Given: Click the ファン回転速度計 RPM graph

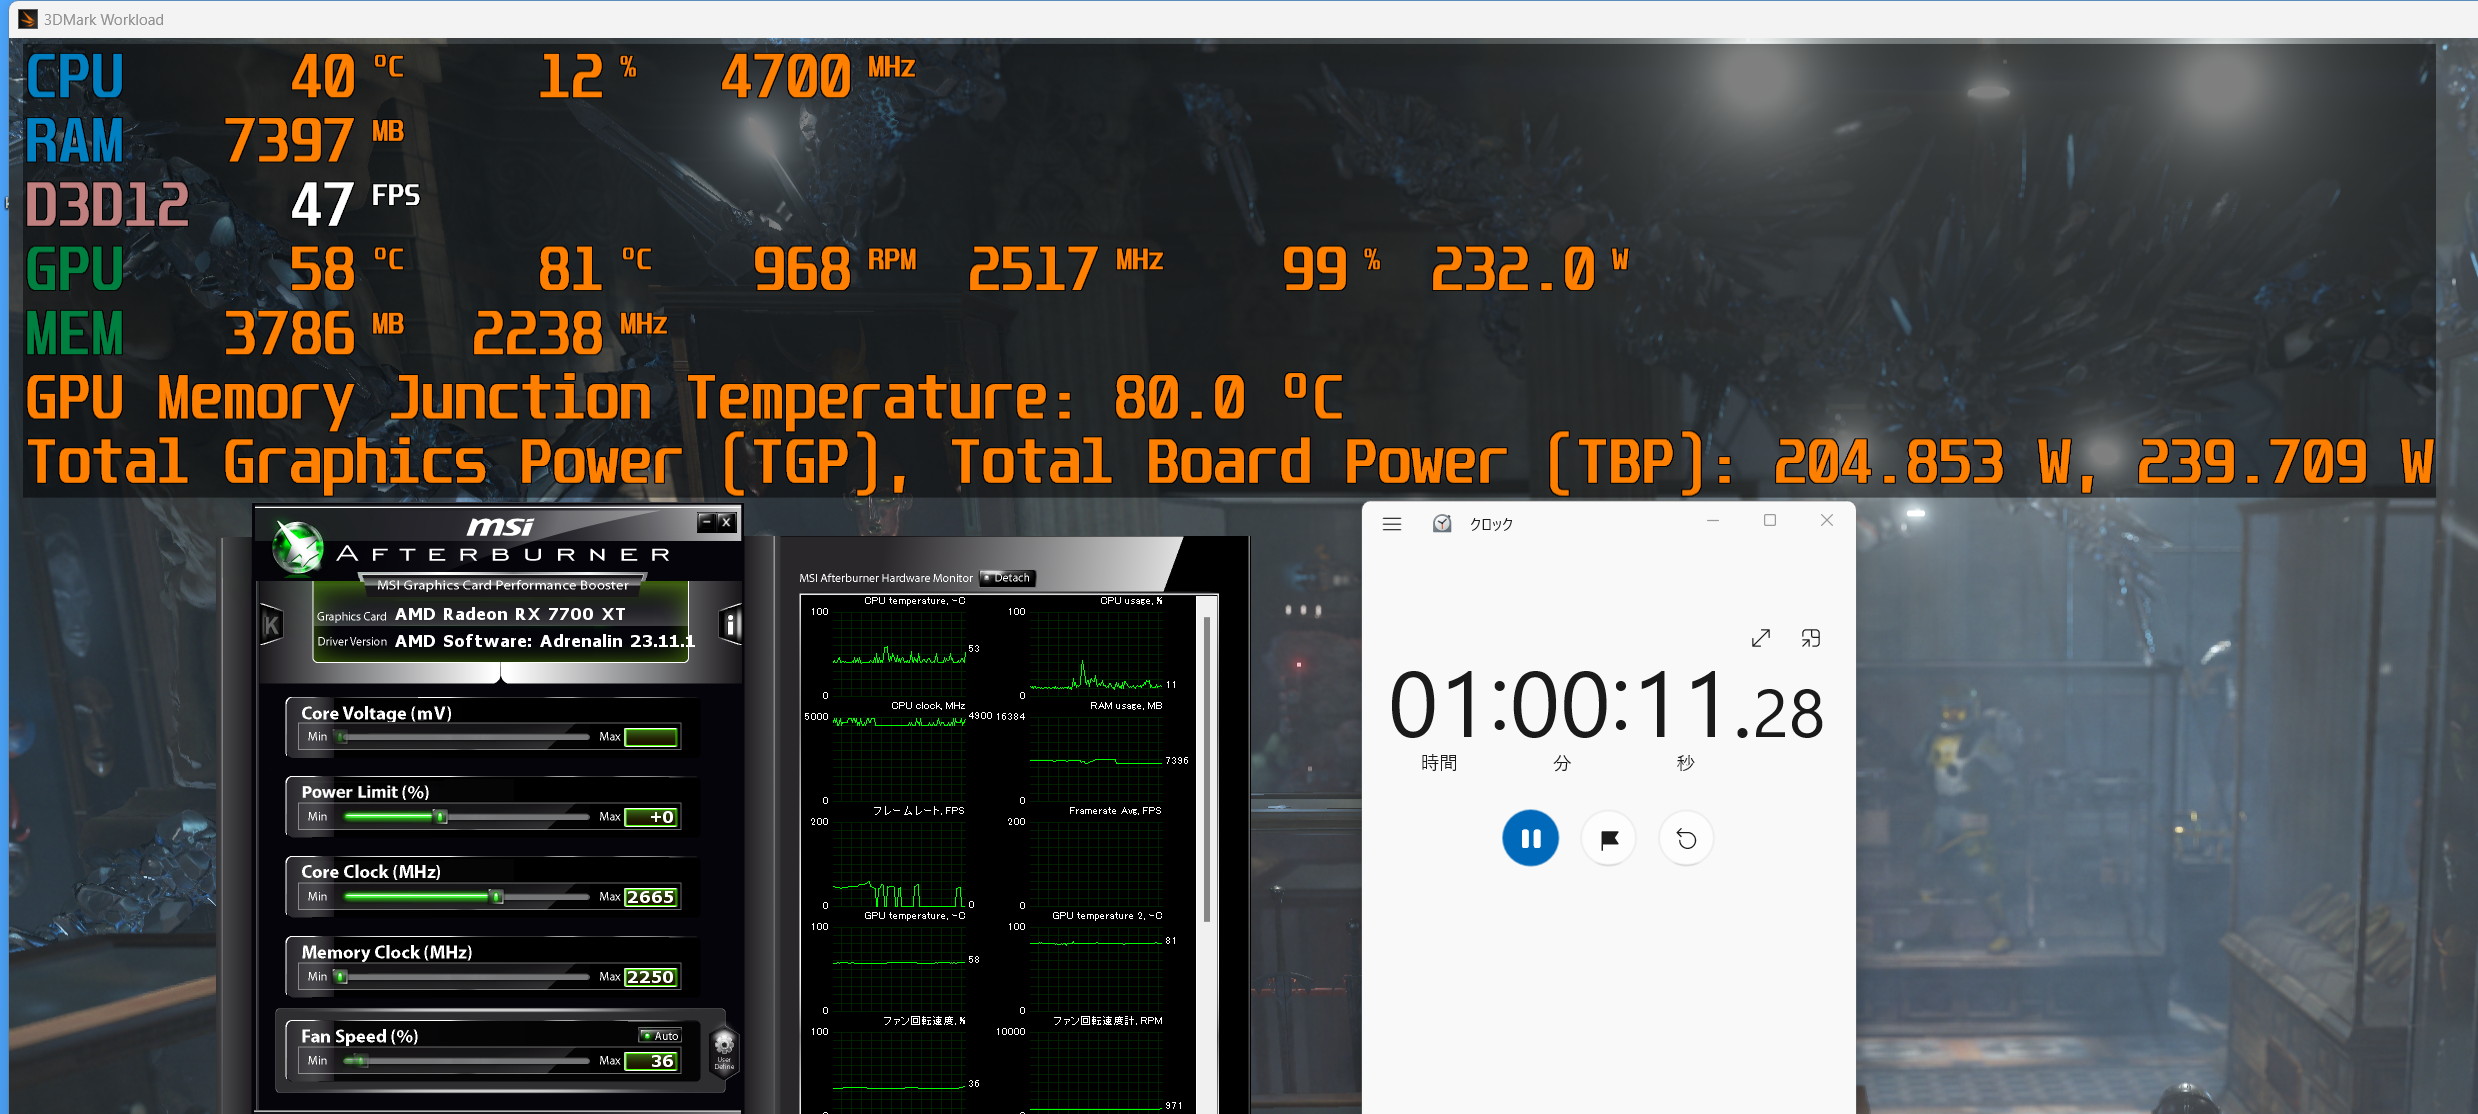Looking at the screenshot, I should tap(1096, 1070).
